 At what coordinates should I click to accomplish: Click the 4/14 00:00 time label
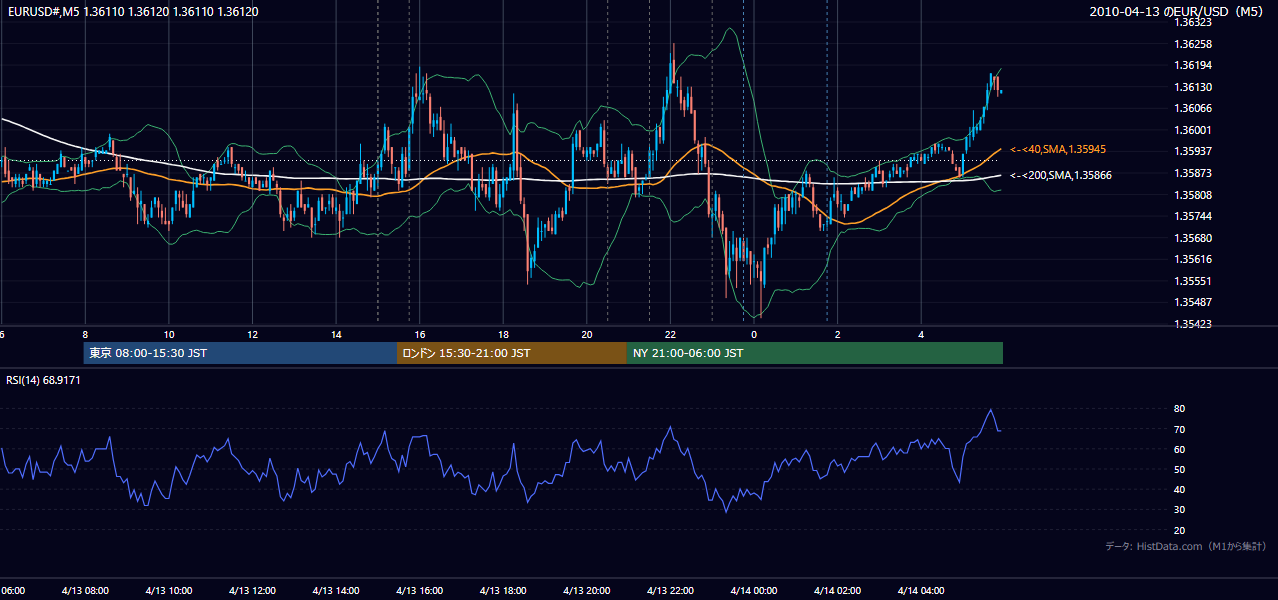click(x=754, y=590)
